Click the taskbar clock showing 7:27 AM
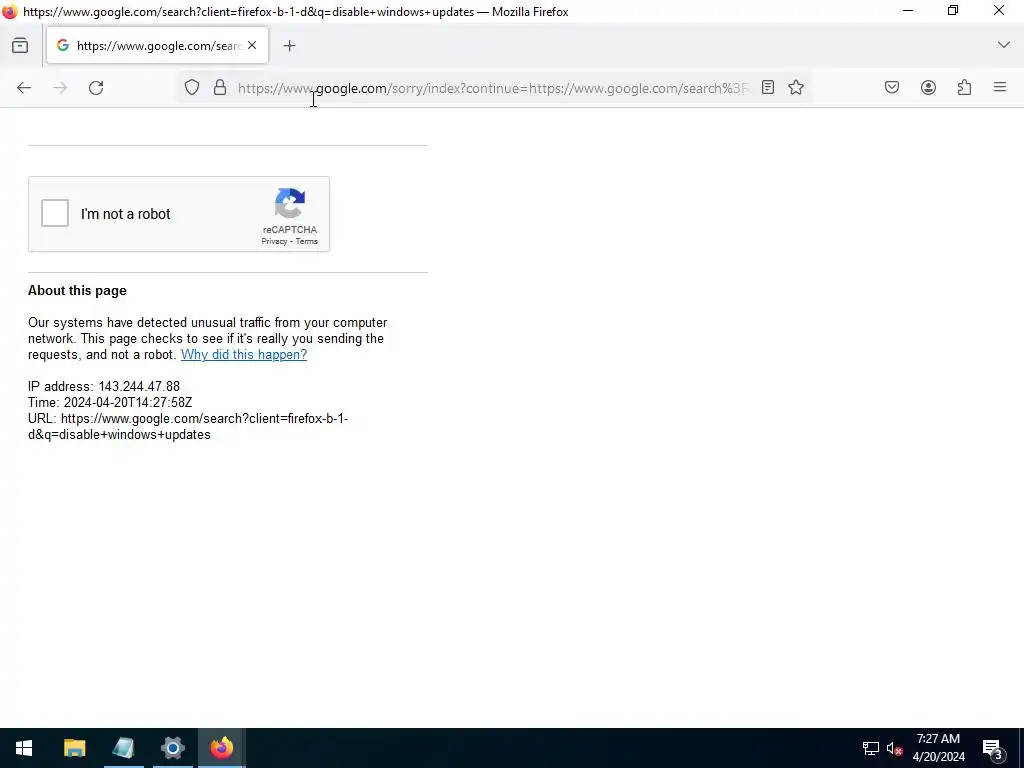The height and width of the screenshot is (768, 1024). click(938, 748)
